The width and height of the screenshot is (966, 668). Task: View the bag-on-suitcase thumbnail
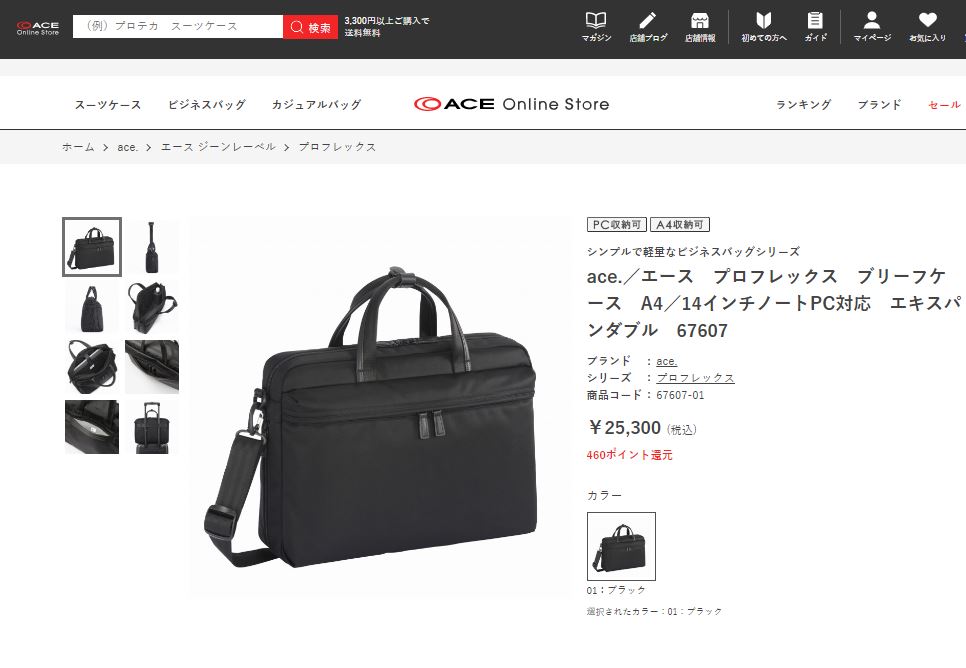(x=152, y=427)
